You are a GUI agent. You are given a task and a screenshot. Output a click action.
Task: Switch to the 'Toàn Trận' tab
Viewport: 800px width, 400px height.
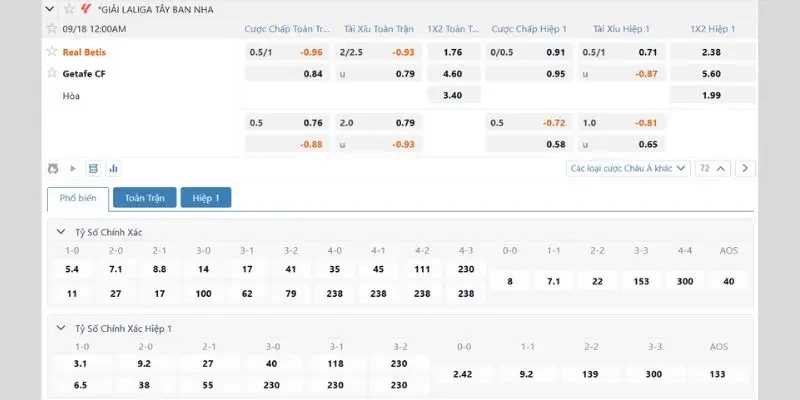[145, 197]
